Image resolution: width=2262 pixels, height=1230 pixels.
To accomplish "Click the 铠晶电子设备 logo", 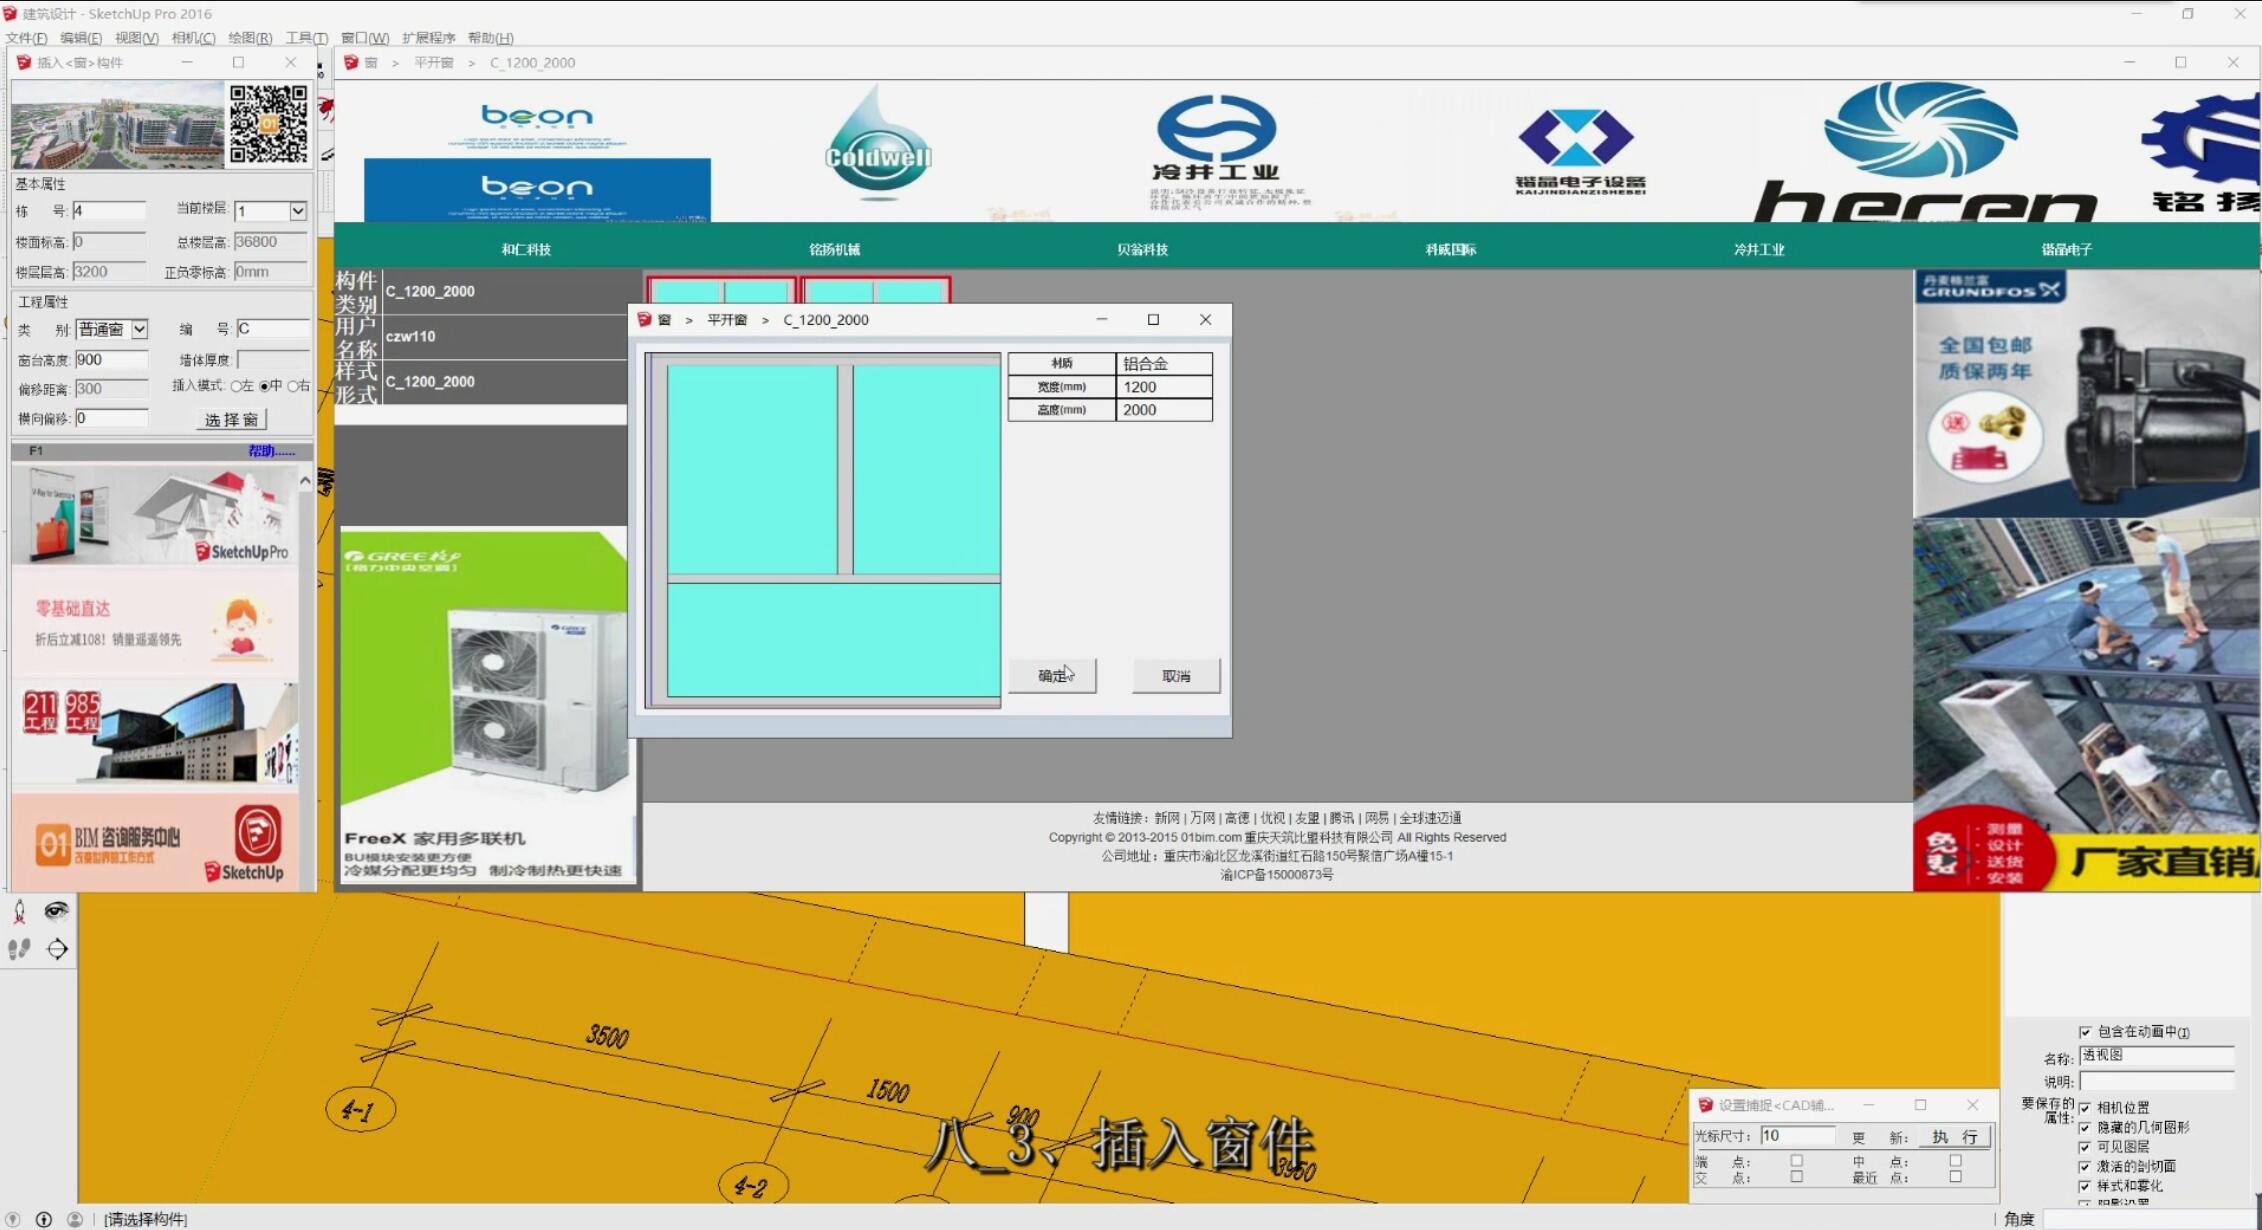I will pyautogui.click(x=1578, y=150).
